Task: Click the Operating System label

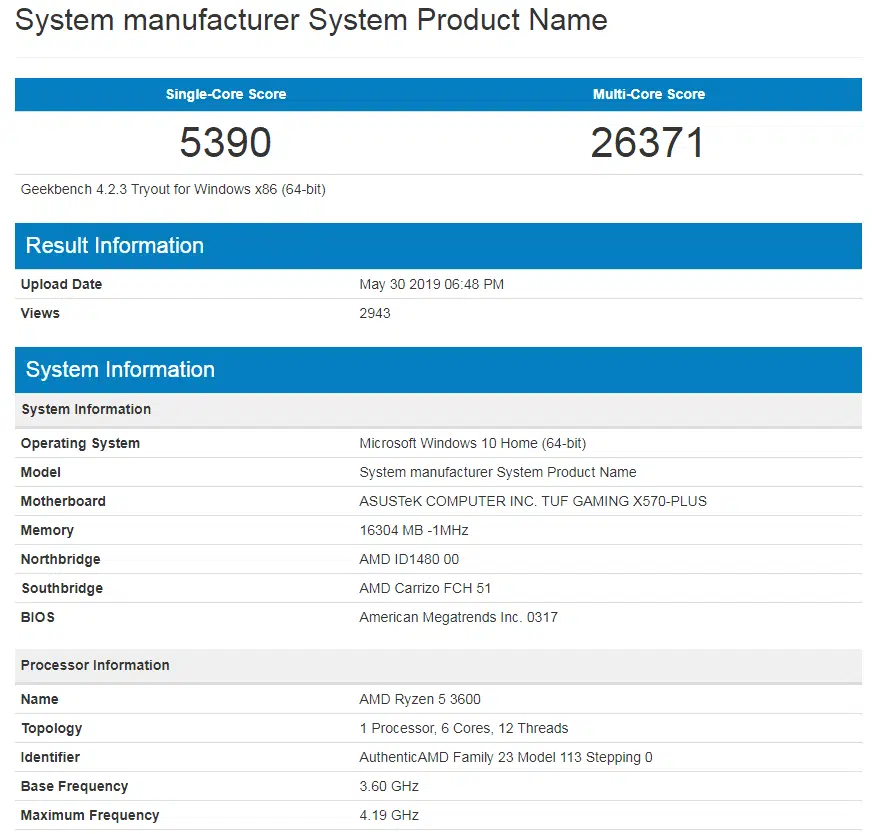Action: (x=80, y=444)
